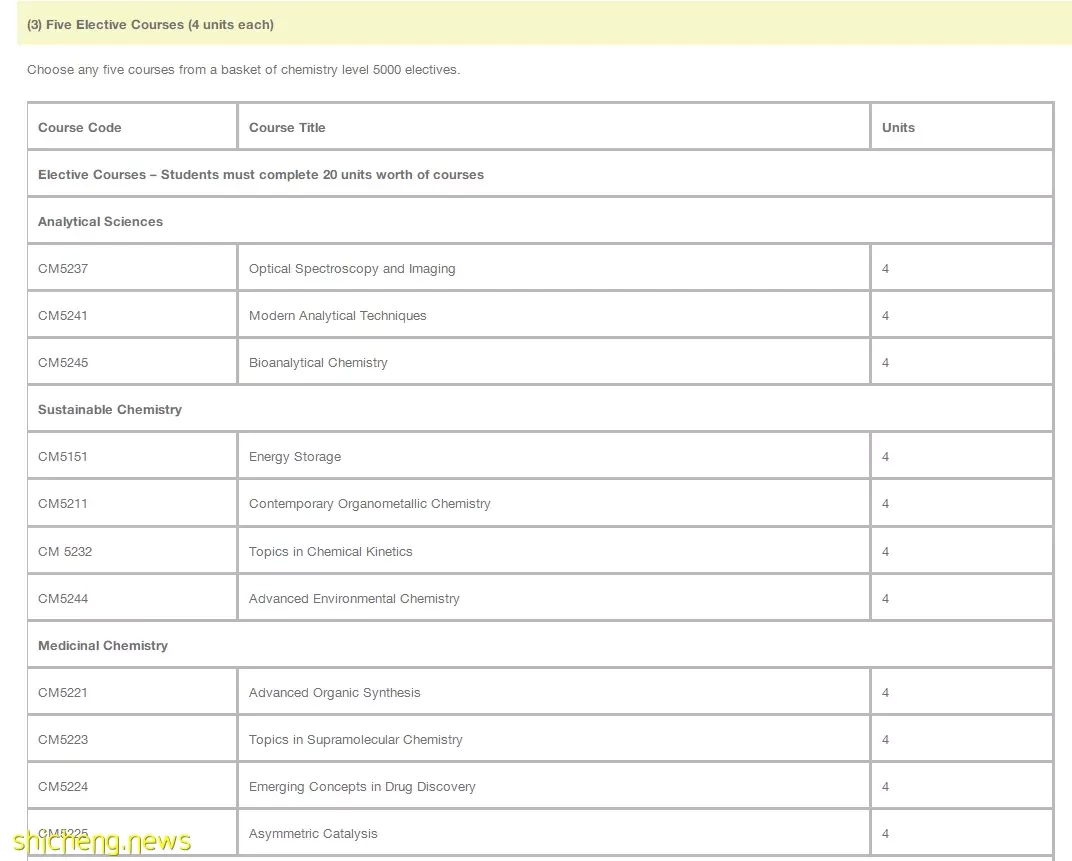Click the units value "4" for Asymmetric Catalysis

(x=885, y=834)
